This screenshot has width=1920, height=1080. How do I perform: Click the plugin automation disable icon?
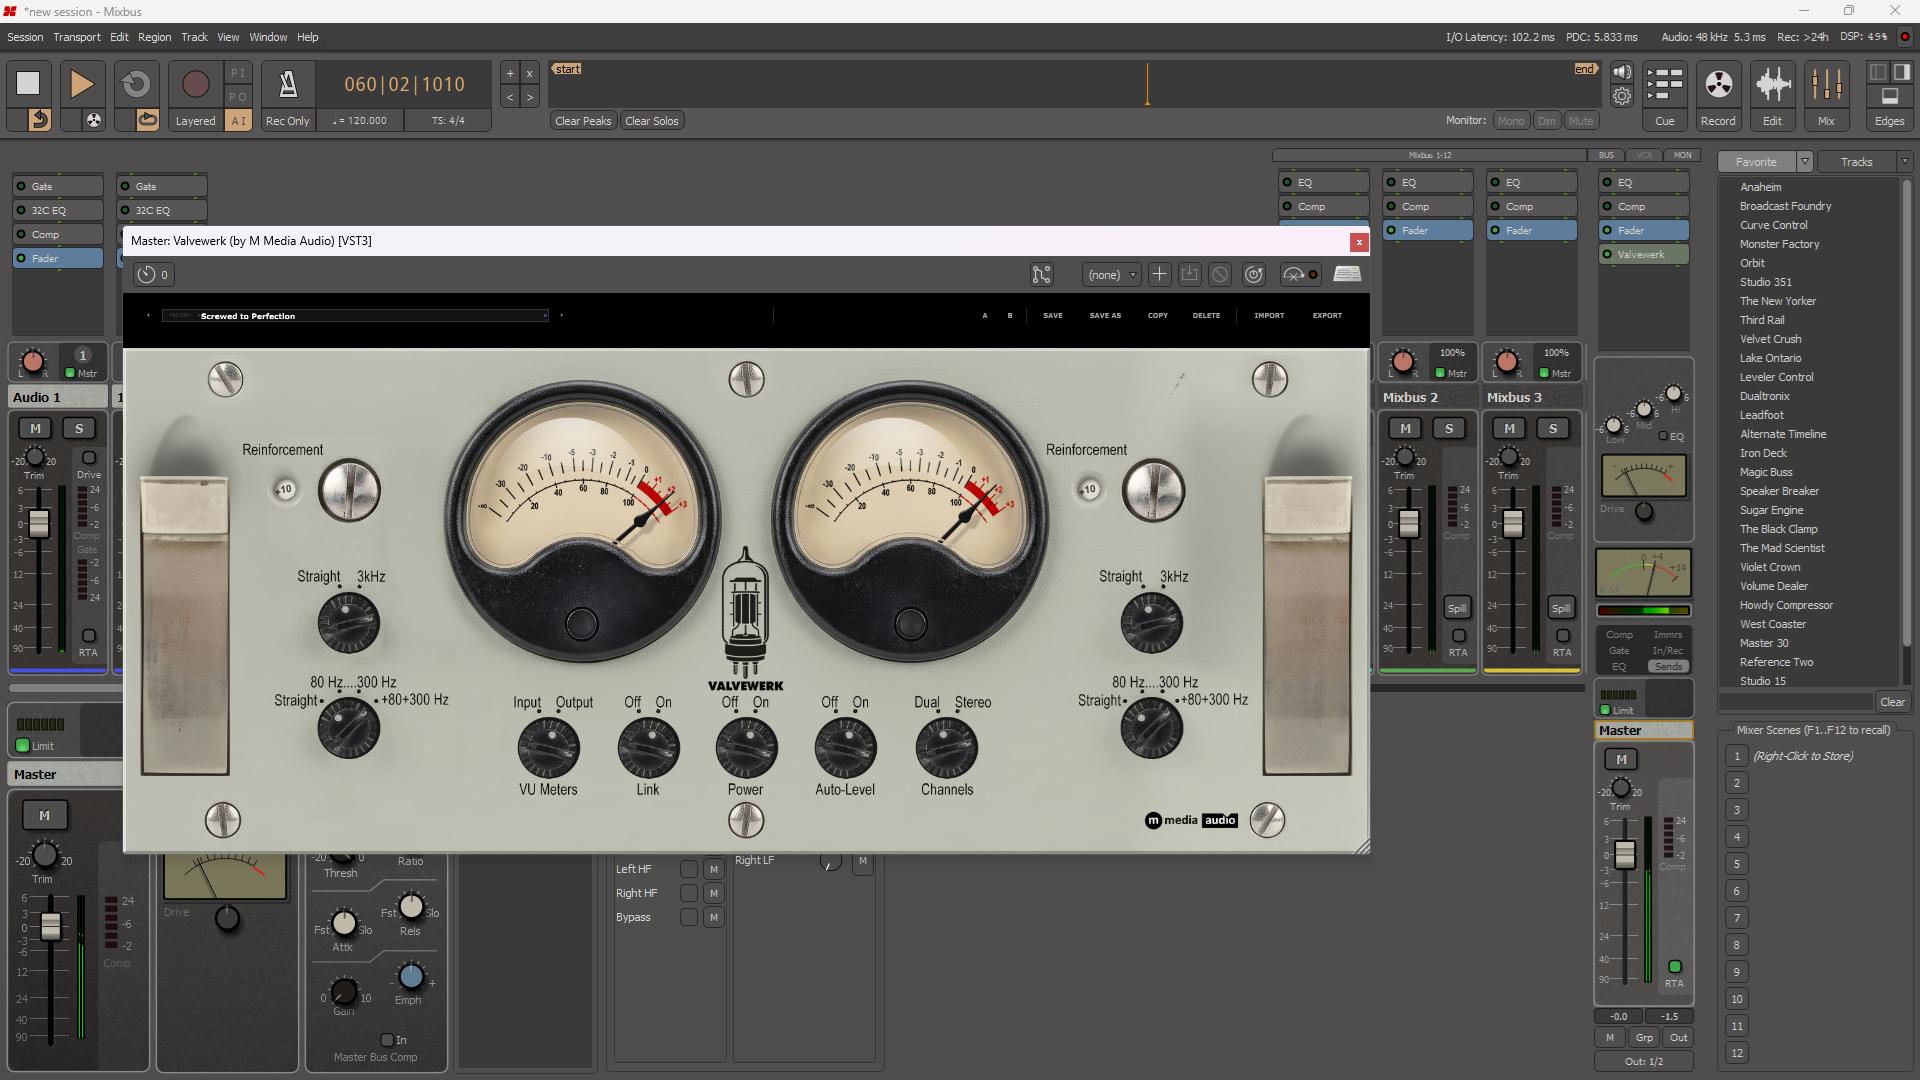pos(1300,274)
